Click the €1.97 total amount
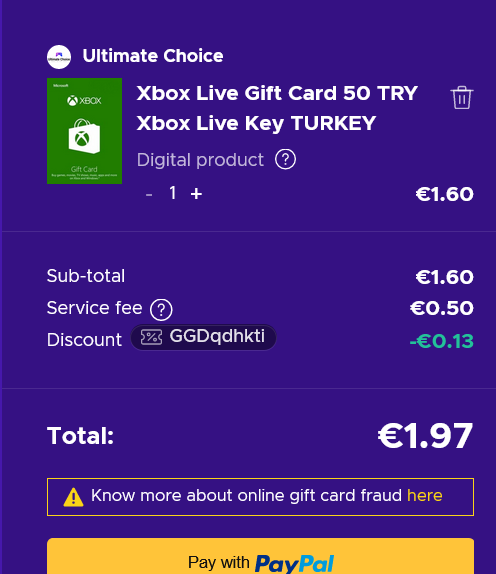496x574 pixels. (425, 436)
